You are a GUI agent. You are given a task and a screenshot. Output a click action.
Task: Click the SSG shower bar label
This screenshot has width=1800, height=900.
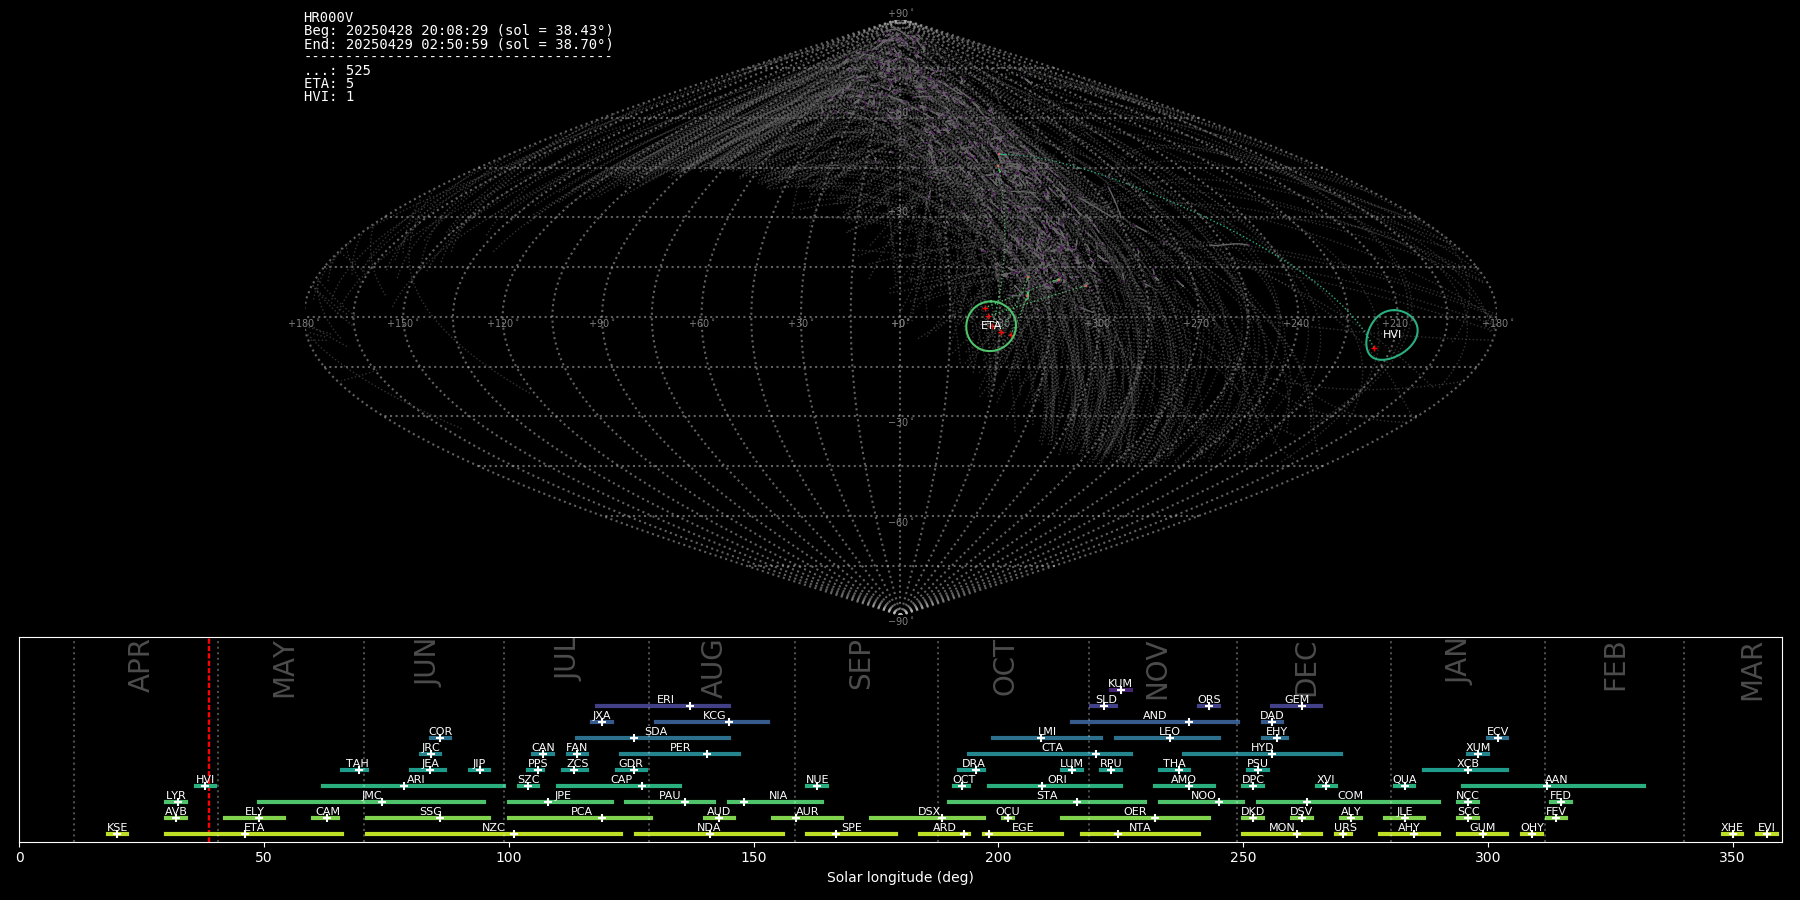[x=431, y=812]
